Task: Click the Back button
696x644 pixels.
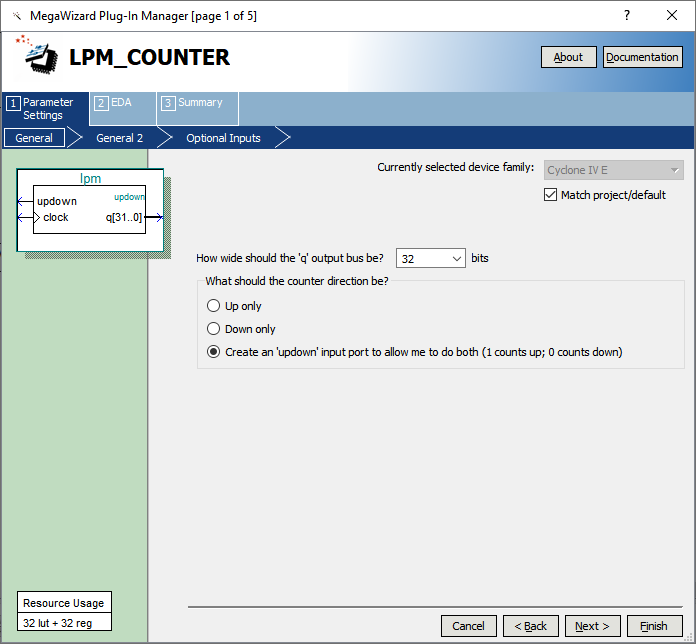Action: [531, 626]
